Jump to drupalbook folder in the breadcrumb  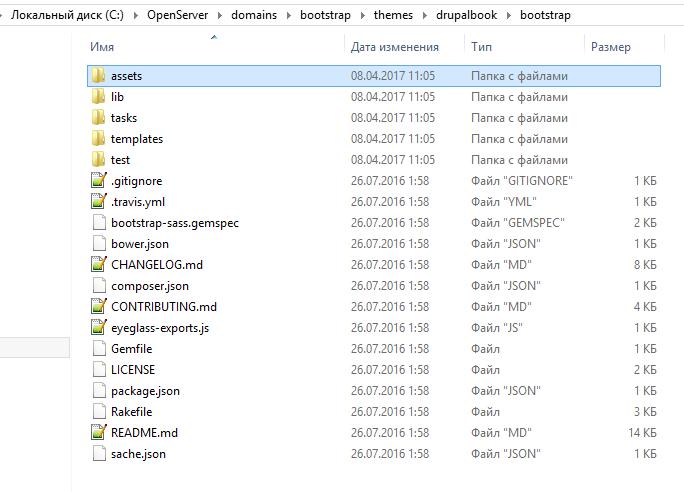[466, 15]
